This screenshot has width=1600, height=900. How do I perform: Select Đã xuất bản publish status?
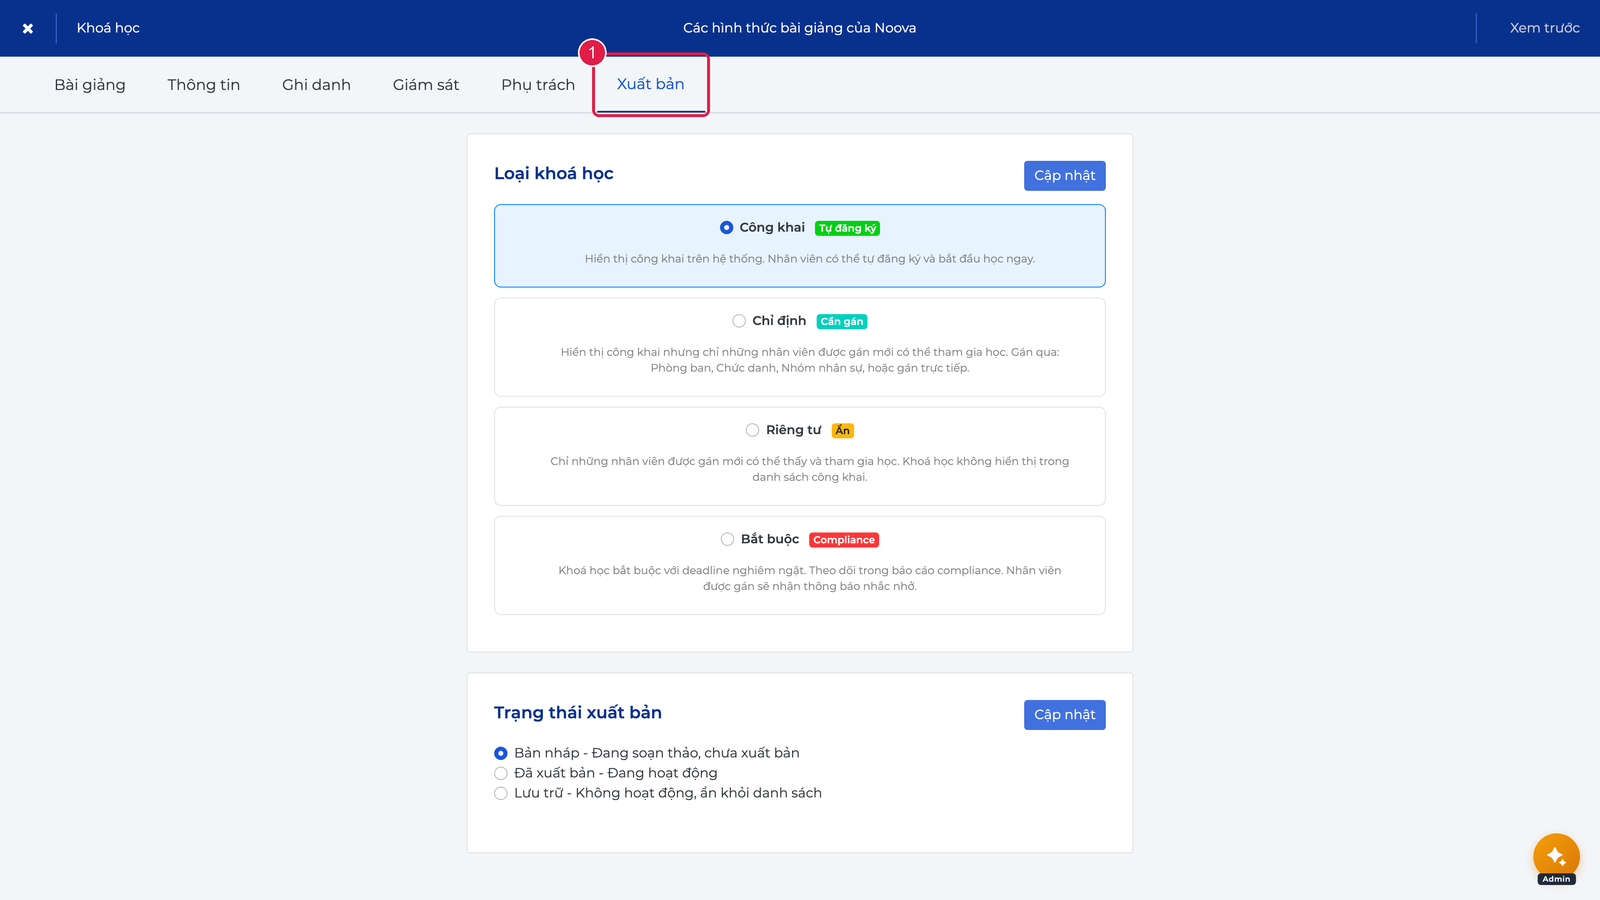click(x=501, y=773)
